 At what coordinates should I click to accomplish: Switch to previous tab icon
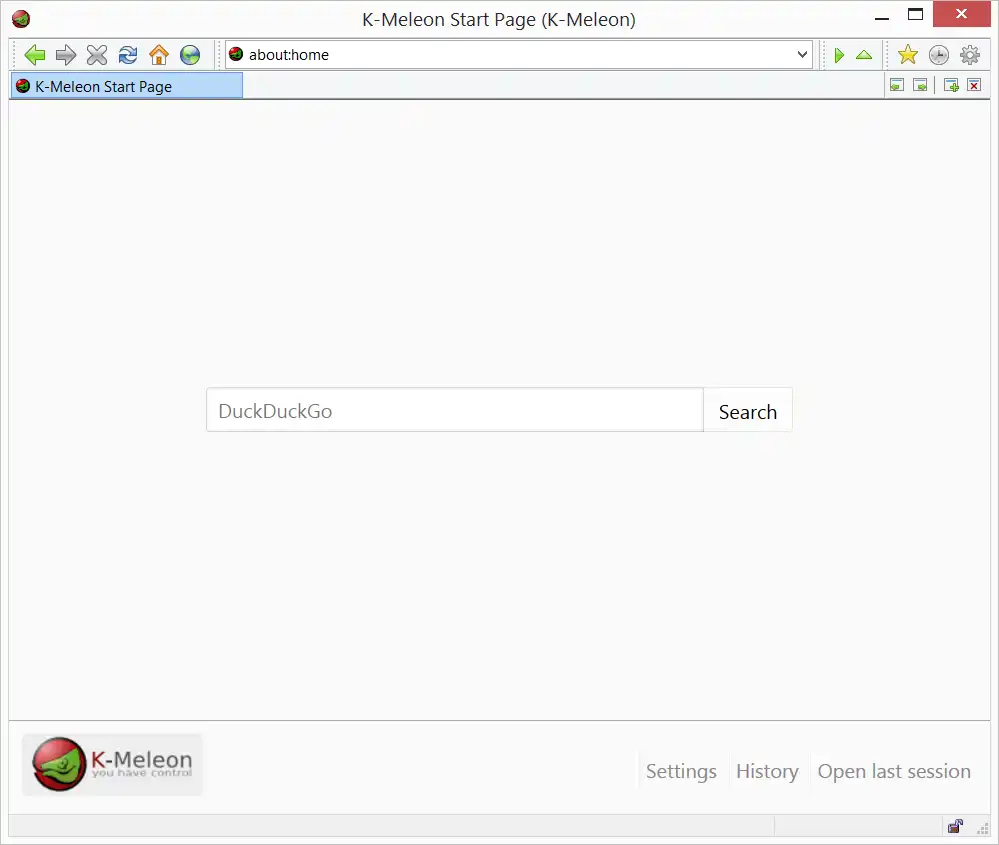[897, 85]
